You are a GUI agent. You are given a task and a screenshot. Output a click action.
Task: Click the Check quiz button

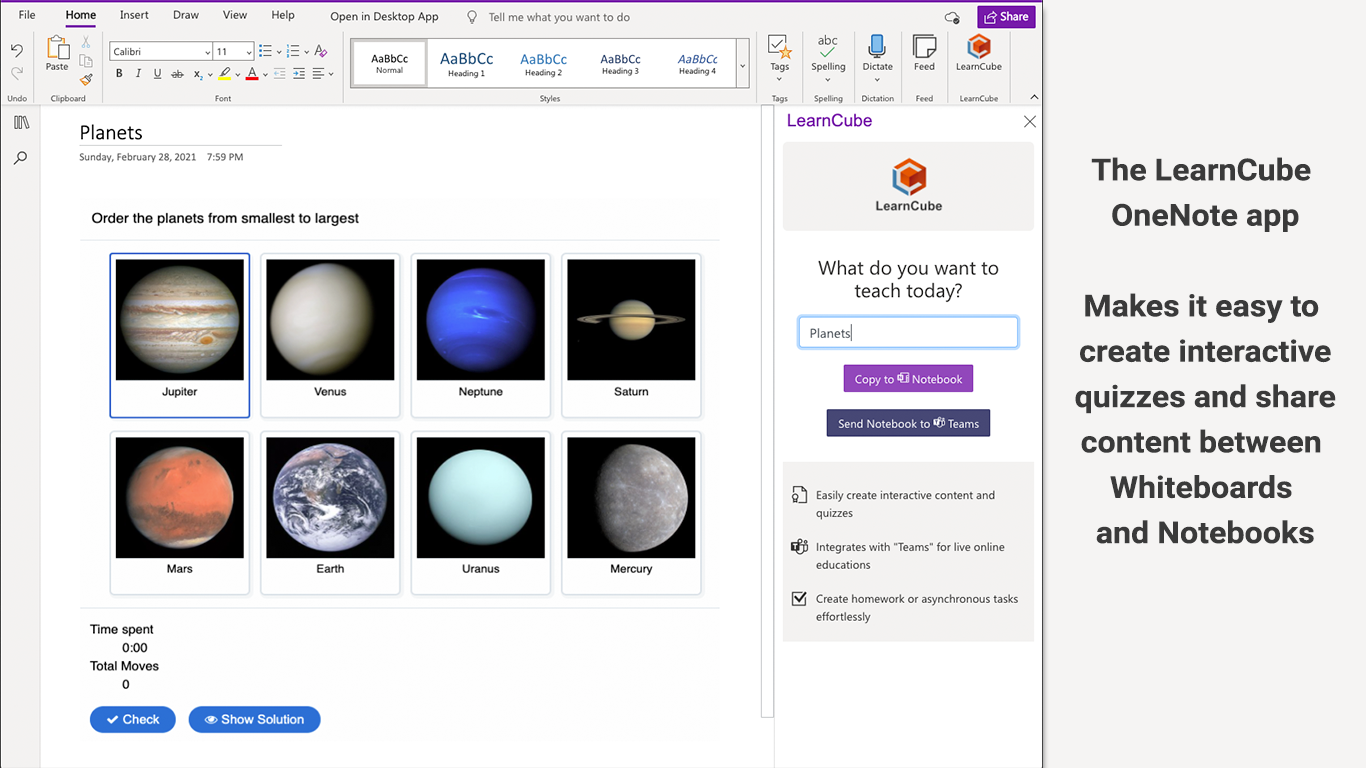(x=133, y=719)
